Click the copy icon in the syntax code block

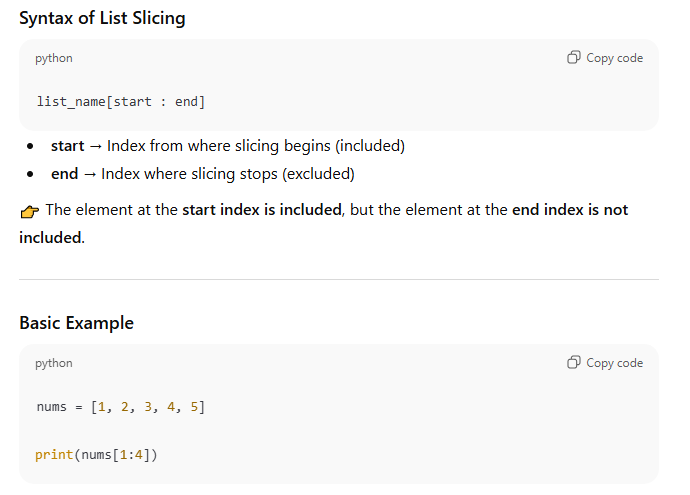pos(573,58)
